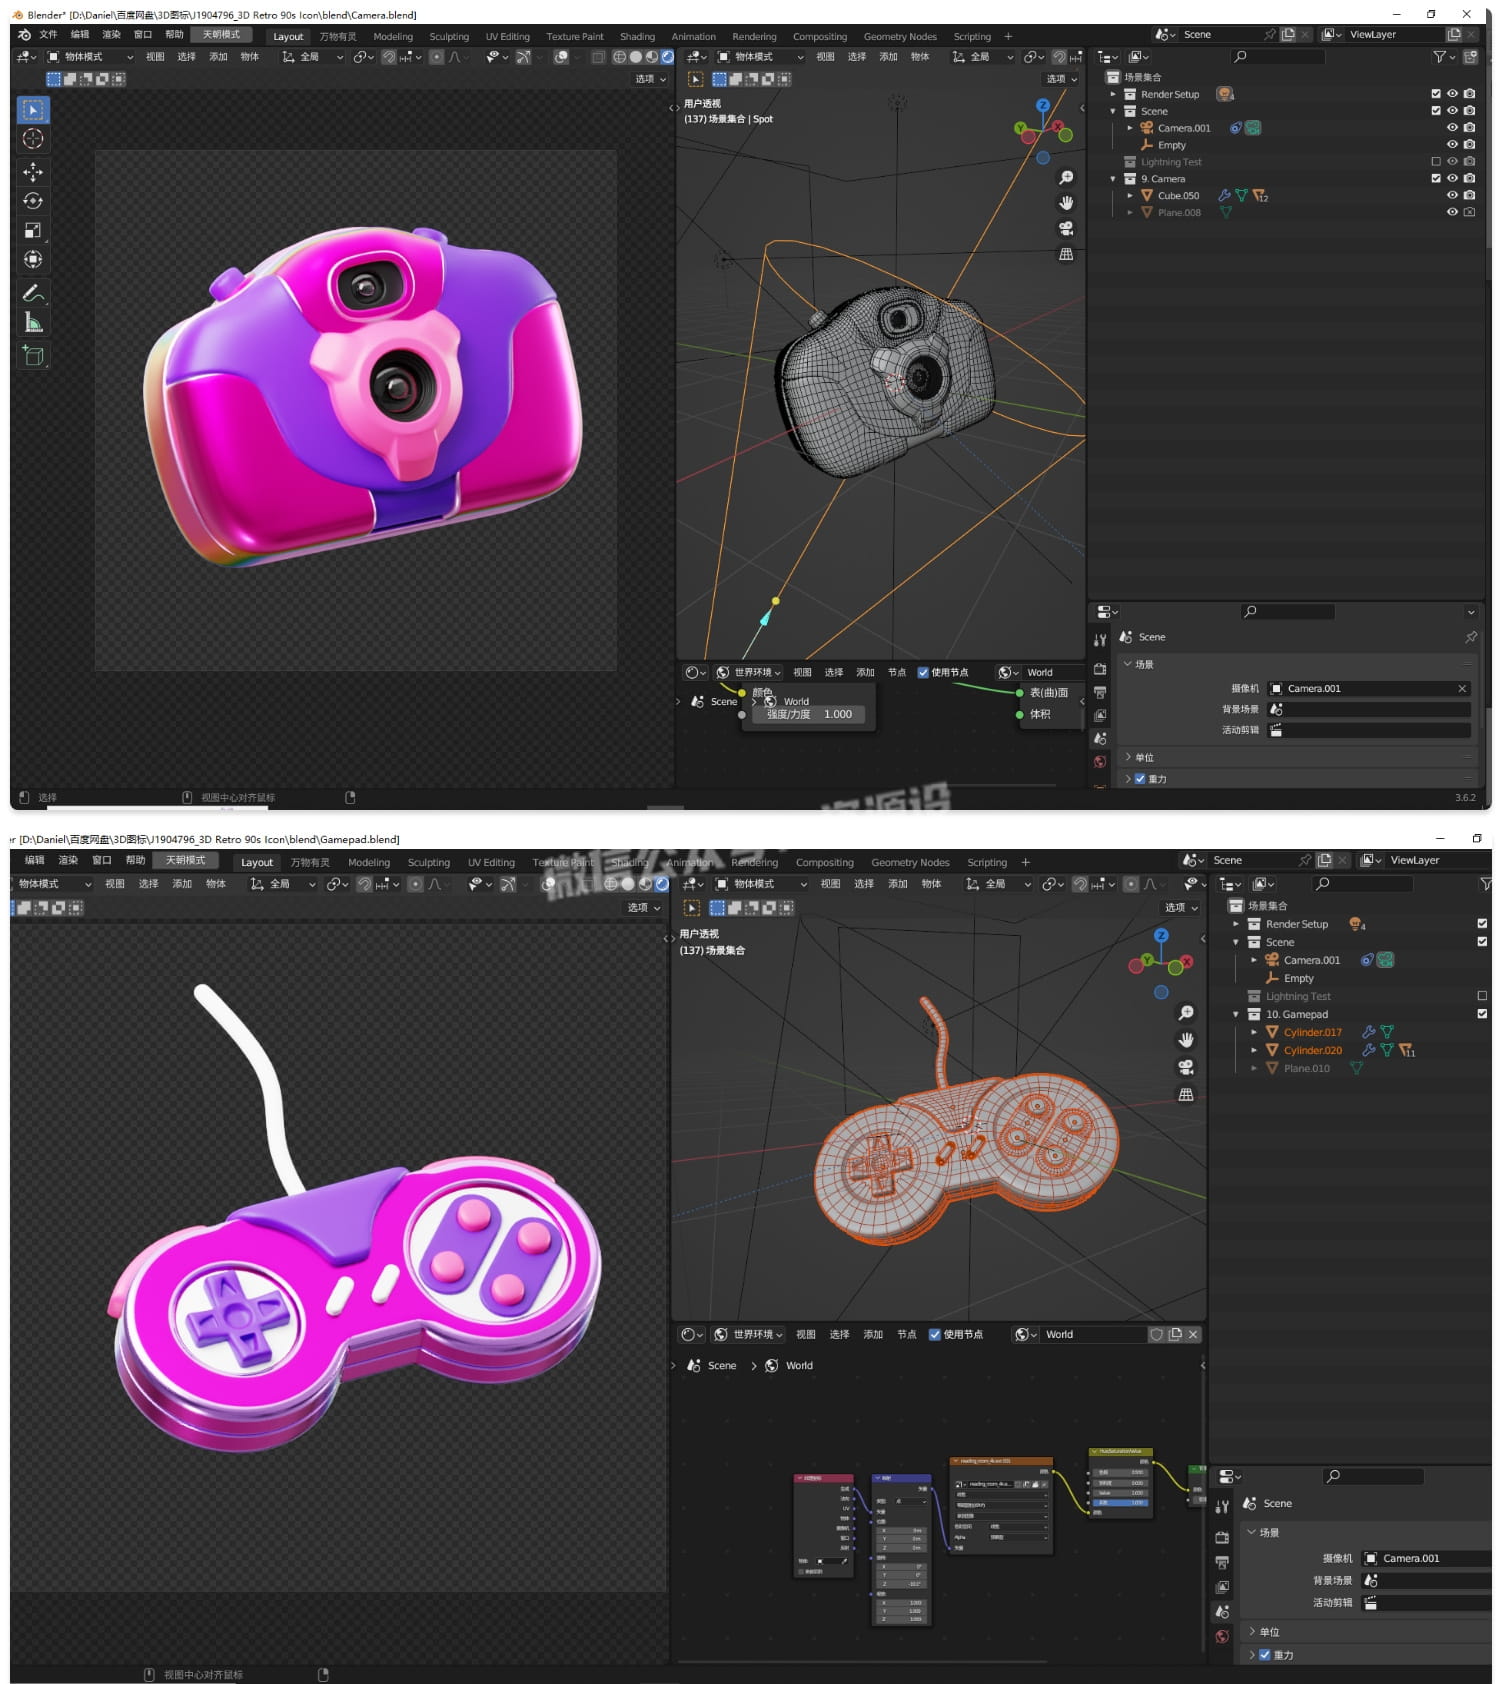Hide Cube.050 using its eye icon
This screenshot has width=1500, height=1684.
pyautogui.click(x=1452, y=196)
